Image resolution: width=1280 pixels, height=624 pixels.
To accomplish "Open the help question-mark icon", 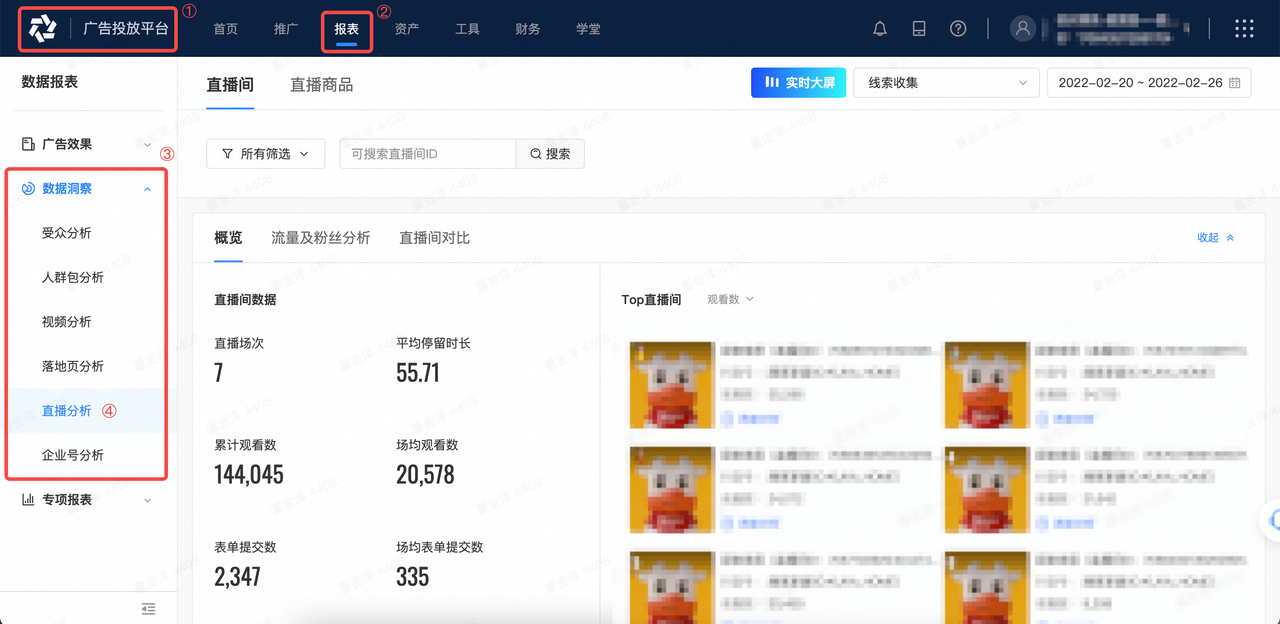I will (x=958, y=28).
